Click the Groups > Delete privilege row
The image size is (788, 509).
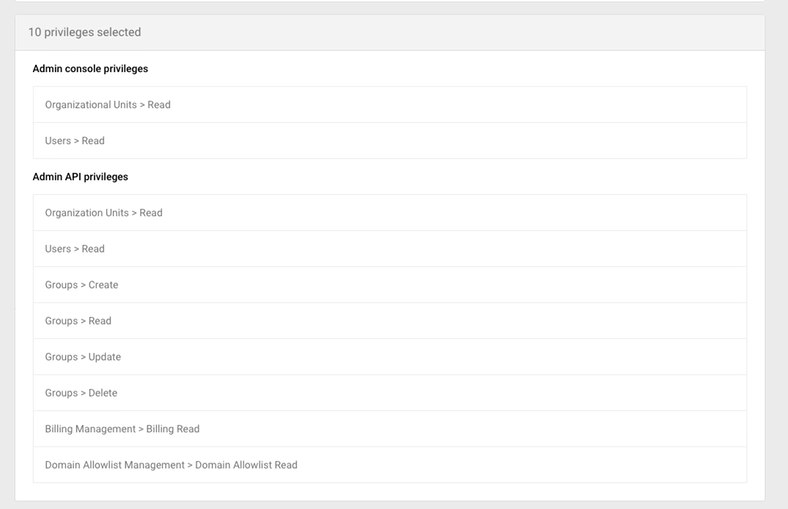pos(81,393)
